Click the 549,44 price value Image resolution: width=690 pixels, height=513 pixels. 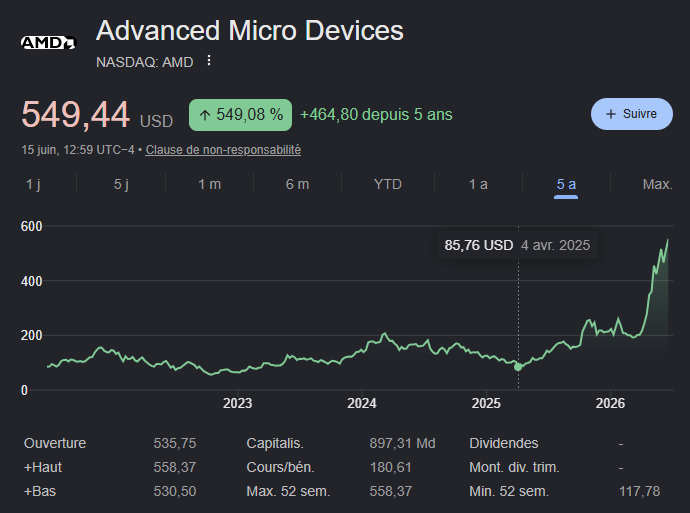coord(75,114)
